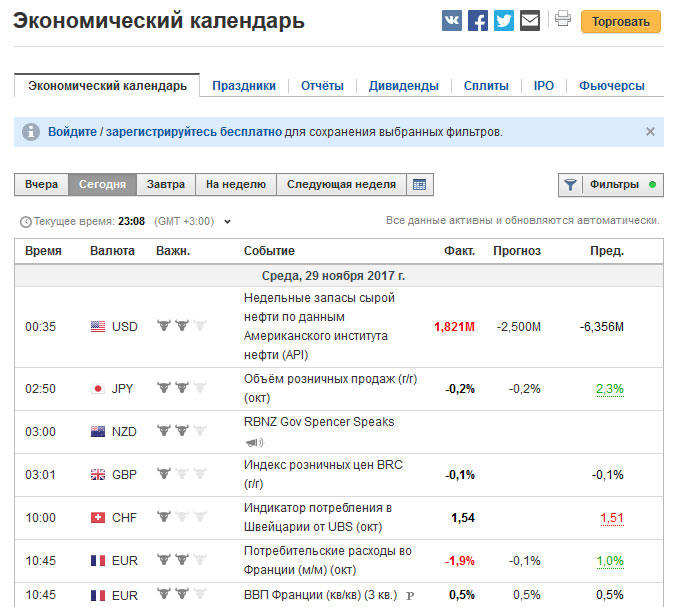Select the Экономический календарь tab
The width and height of the screenshot is (674, 607).
point(107,86)
